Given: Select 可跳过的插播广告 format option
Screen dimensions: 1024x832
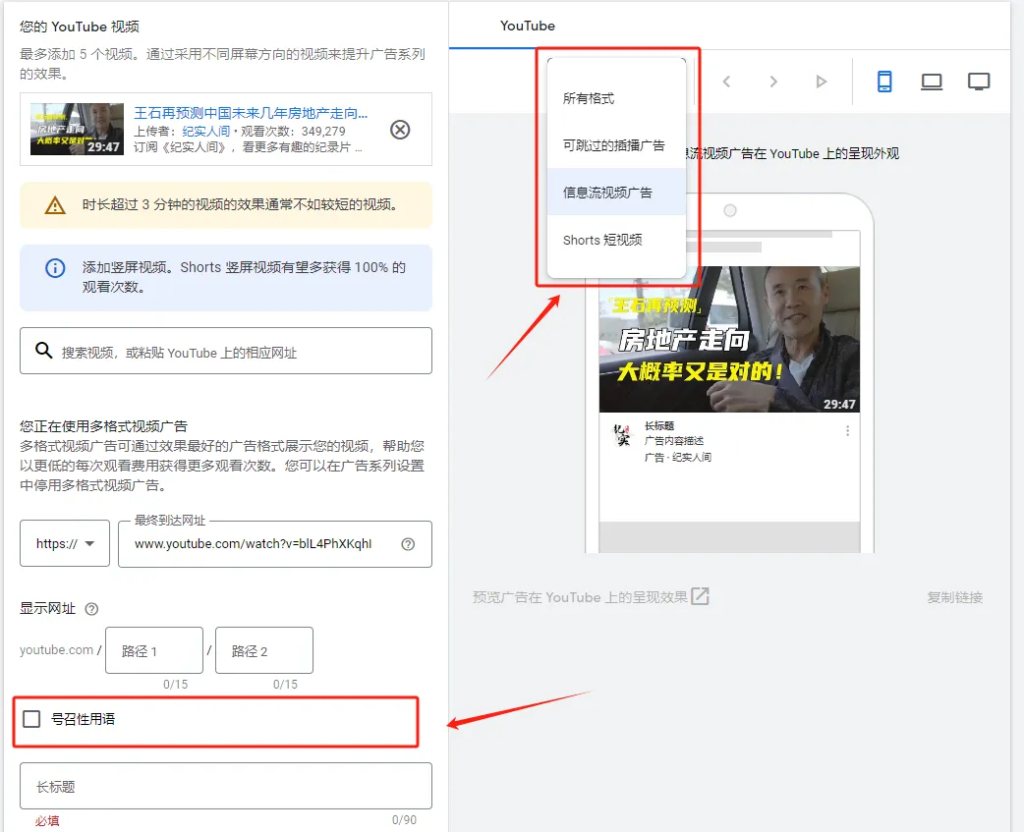Looking at the screenshot, I should click(x=616, y=146).
